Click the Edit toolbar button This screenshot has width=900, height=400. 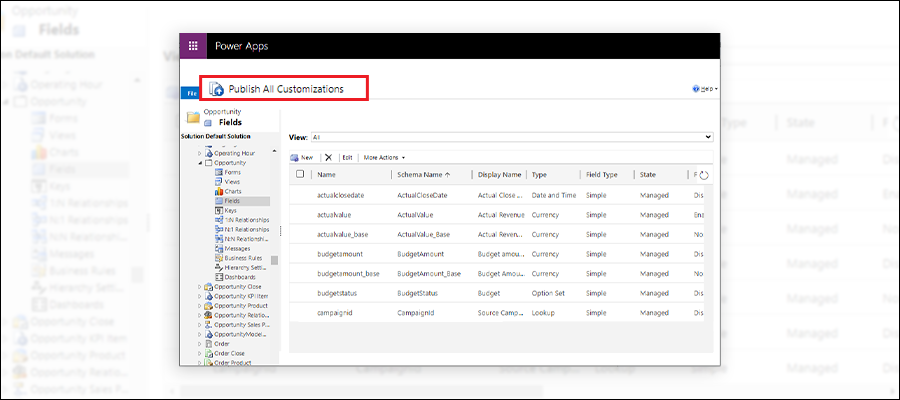[x=347, y=157]
